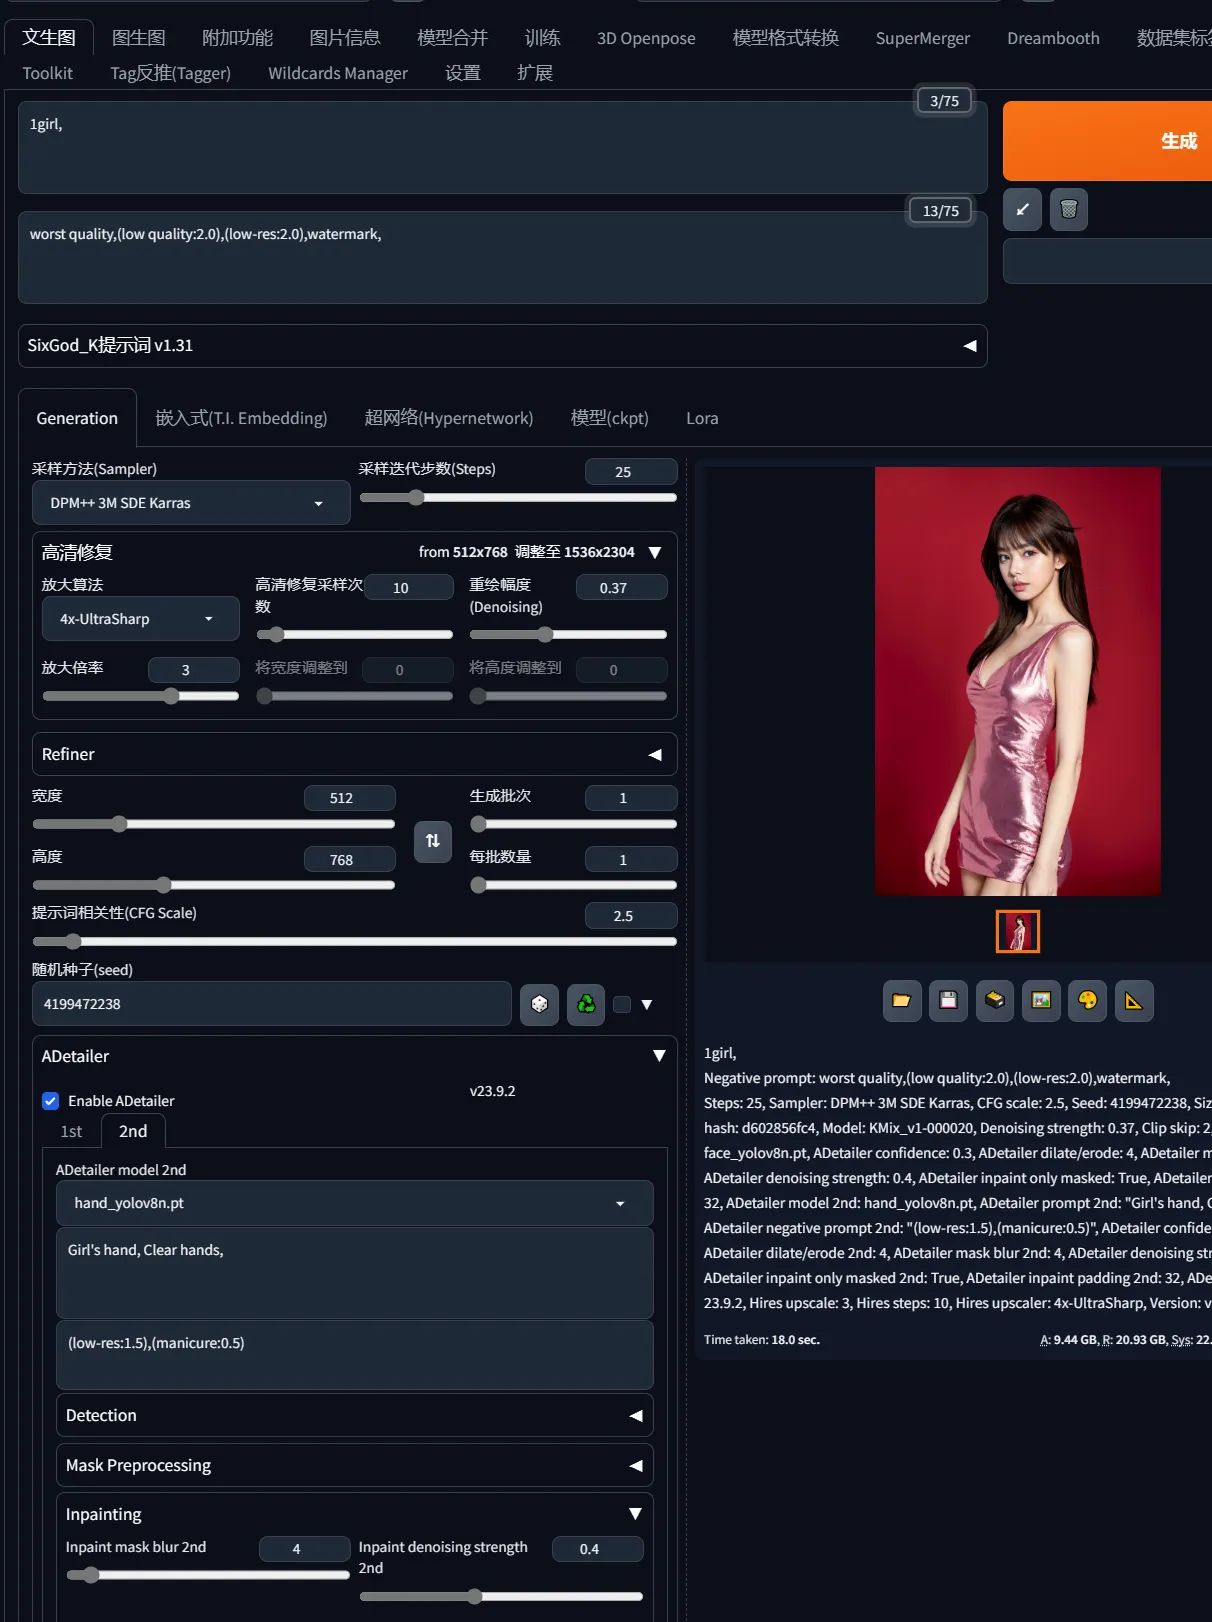Collapse the Inpainting section
The width and height of the screenshot is (1212, 1622).
pos(635,1514)
